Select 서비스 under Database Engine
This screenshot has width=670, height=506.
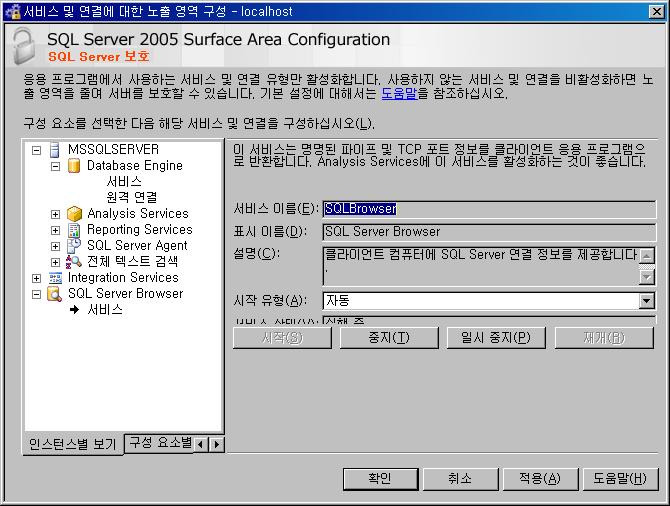click(124, 181)
